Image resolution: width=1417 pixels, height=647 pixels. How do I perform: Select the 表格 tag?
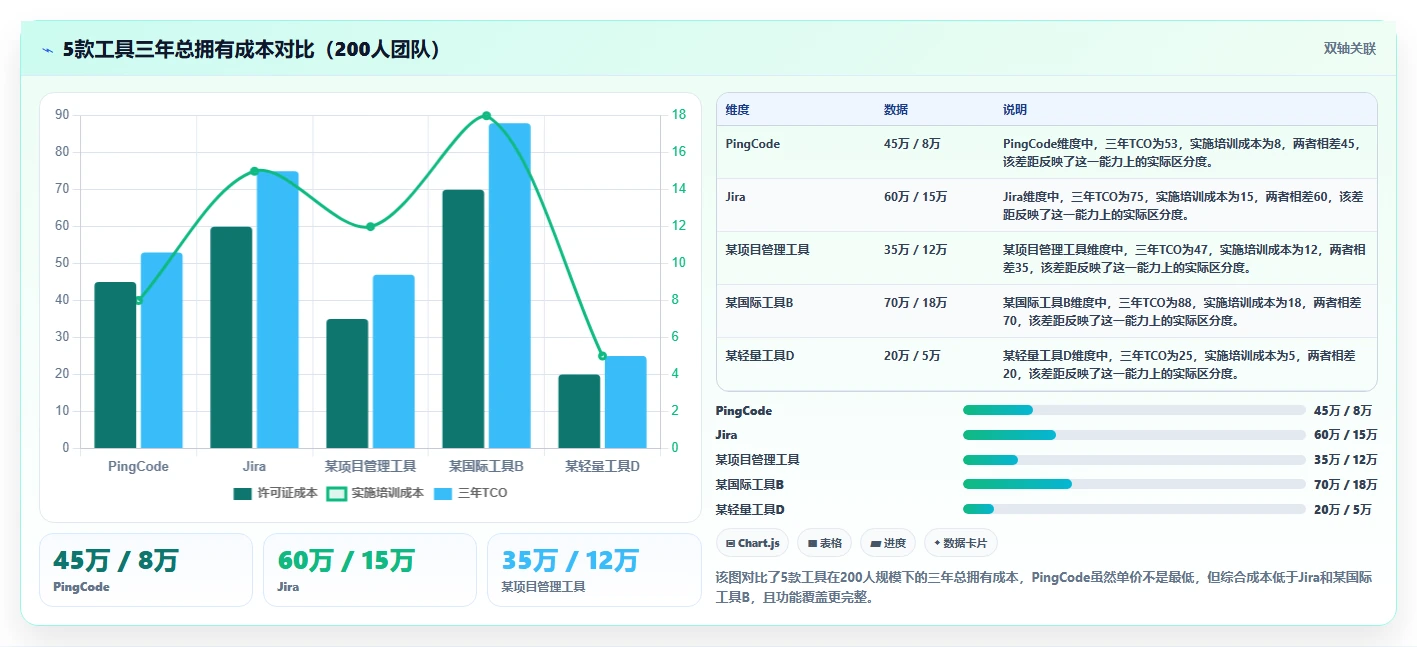point(824,543)
